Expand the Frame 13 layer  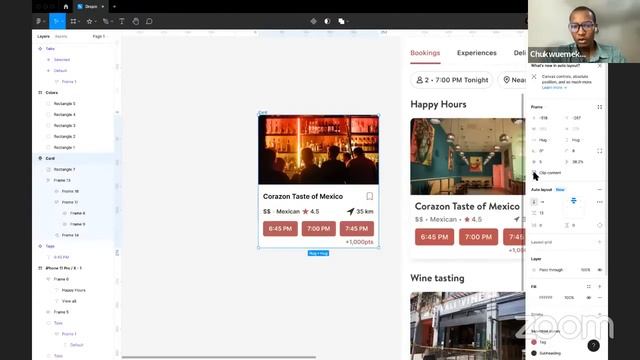click(x=48, y=180)
